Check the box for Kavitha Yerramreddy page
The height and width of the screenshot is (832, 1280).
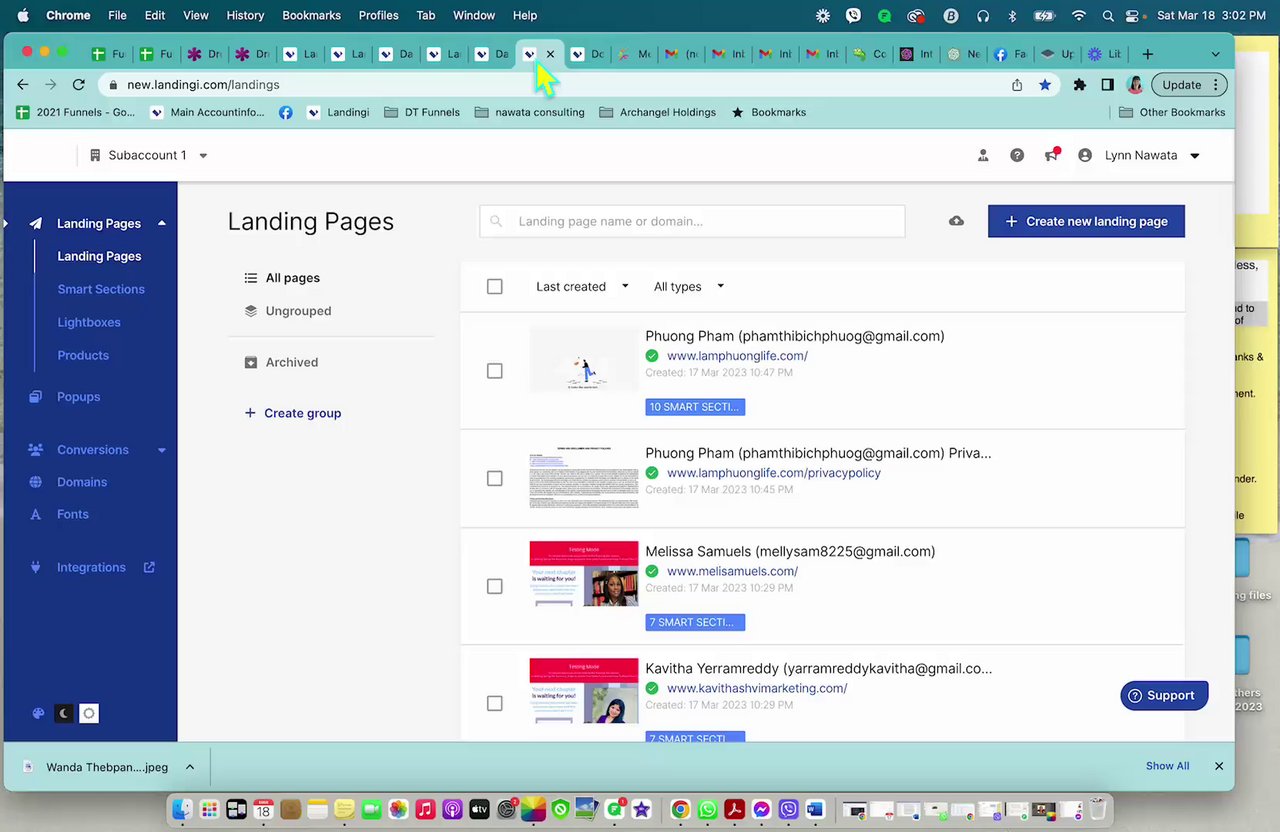click(x=494, y=703)
